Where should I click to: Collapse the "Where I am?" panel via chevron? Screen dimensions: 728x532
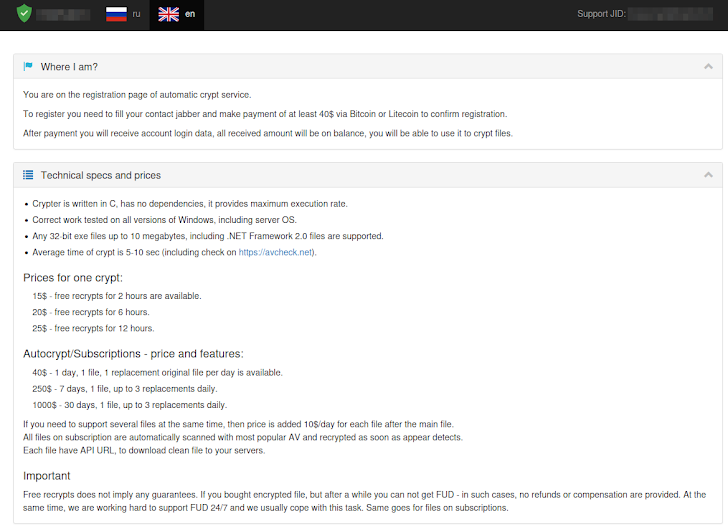[708, 67]
